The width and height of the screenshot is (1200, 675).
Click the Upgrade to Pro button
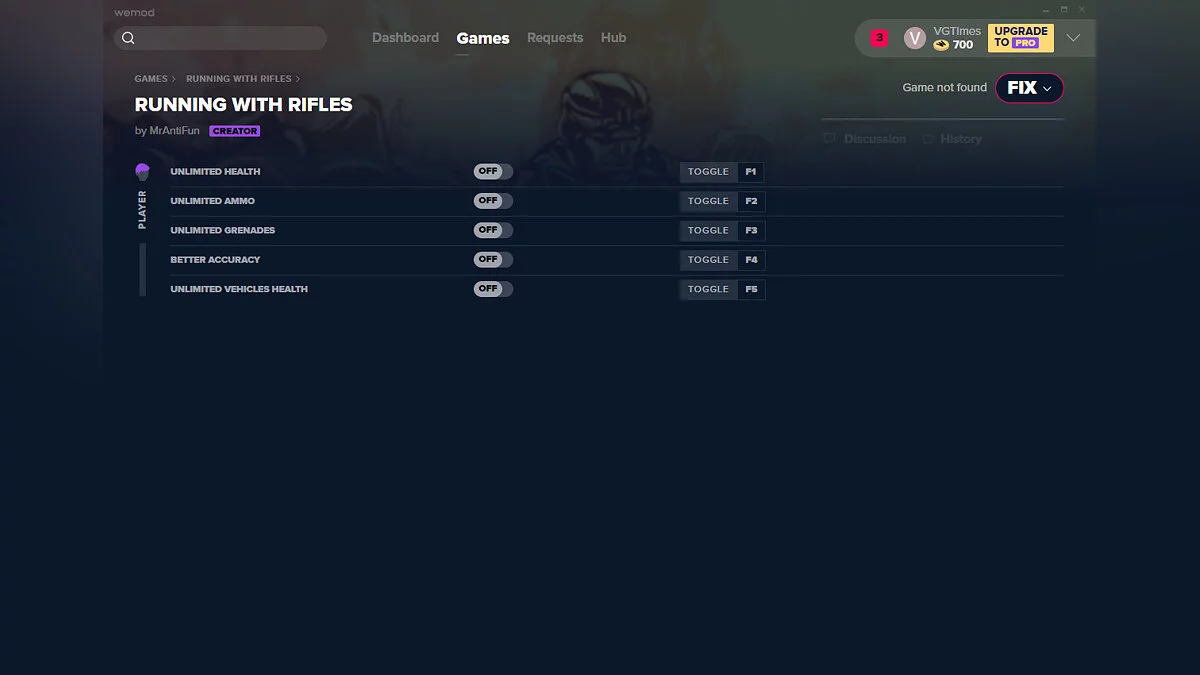tap(1020, 38)
